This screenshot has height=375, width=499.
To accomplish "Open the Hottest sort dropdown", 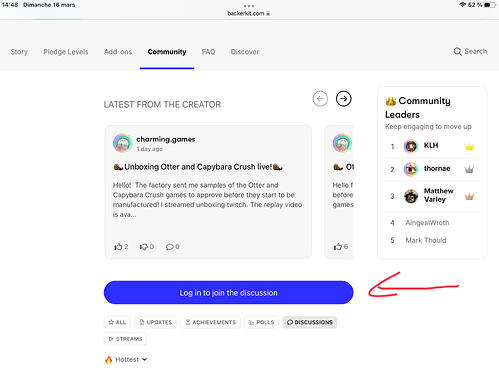I will click(x=126, y=360).
